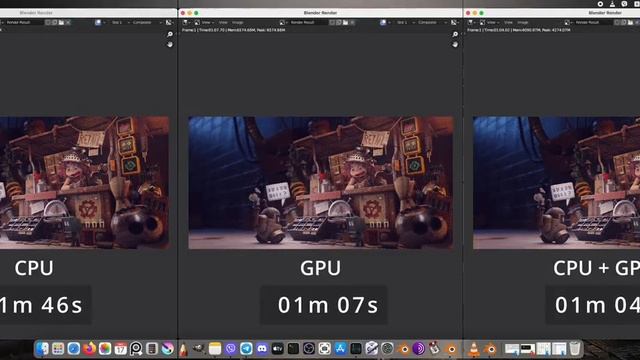640x360 pixels.
Task: Open Calendar from the dock
Action: point(120,349)
